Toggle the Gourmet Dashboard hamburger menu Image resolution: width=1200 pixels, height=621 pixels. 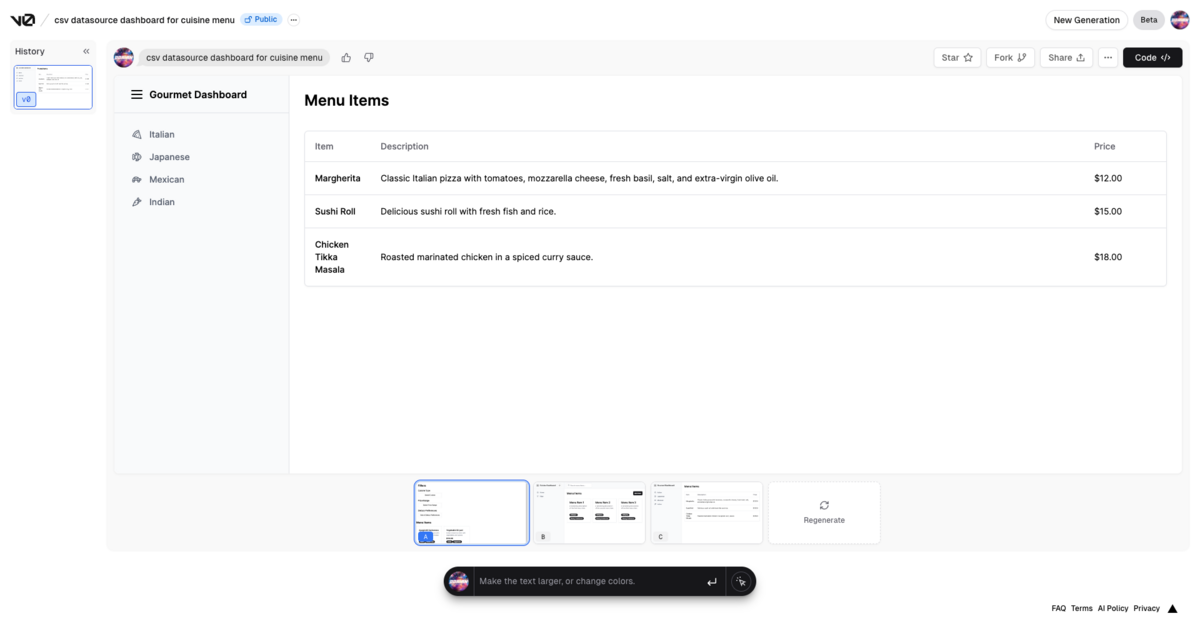[x=137, y=95]
